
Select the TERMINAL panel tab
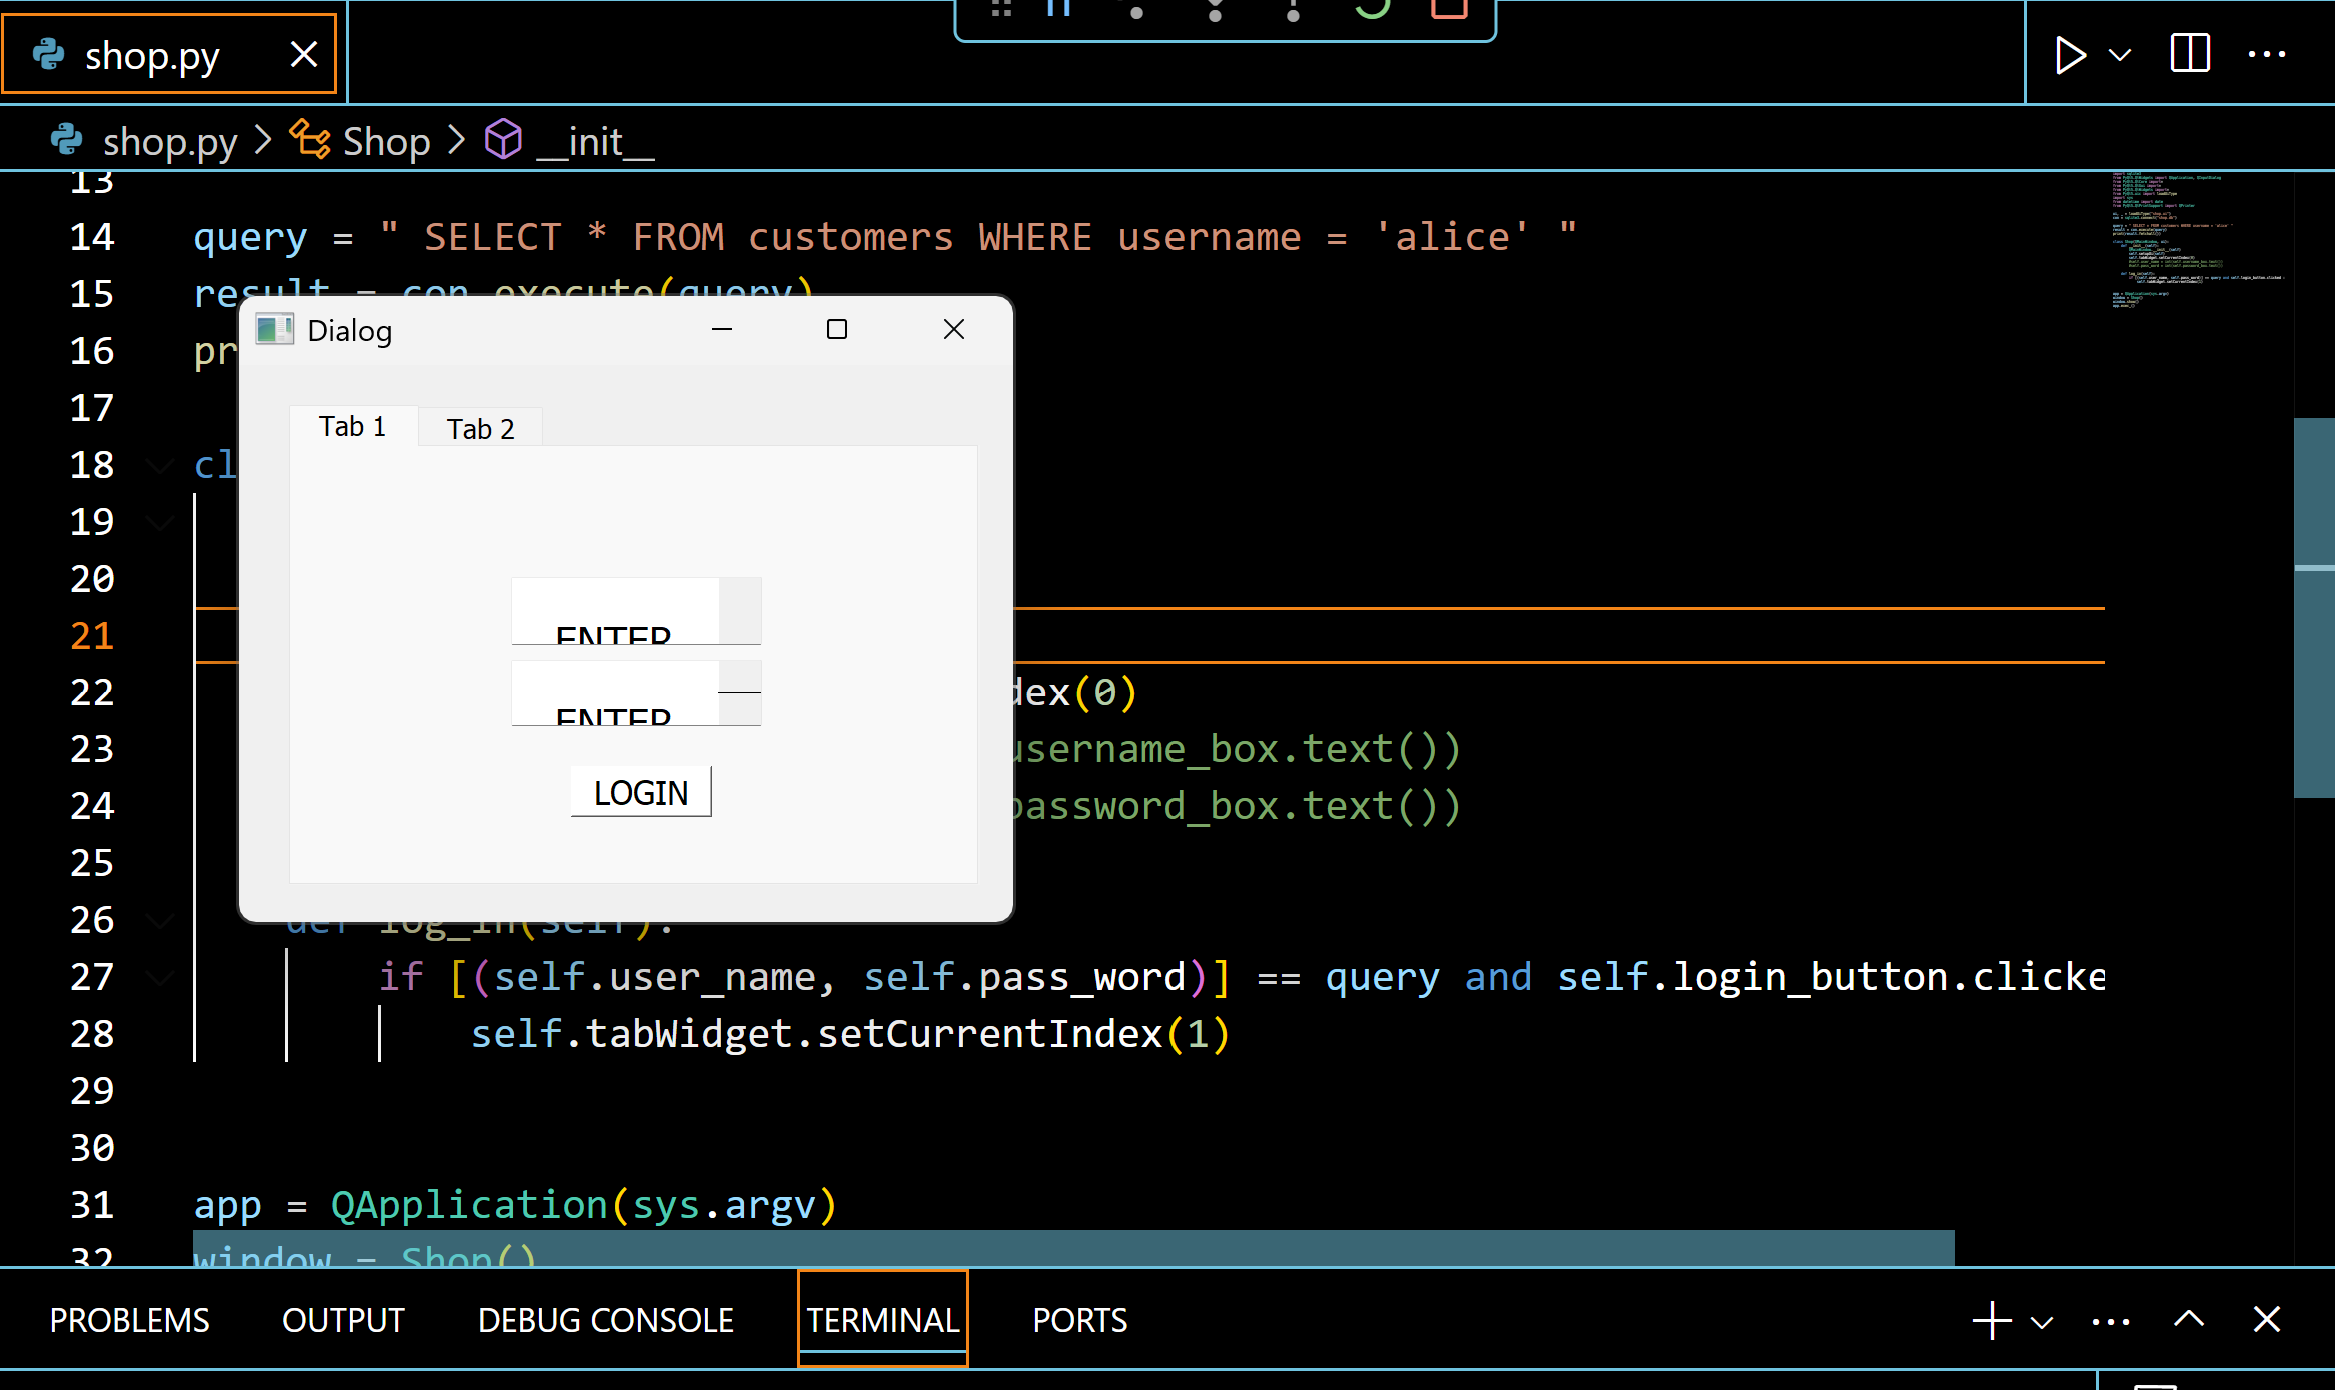(x=883, y=1320)
